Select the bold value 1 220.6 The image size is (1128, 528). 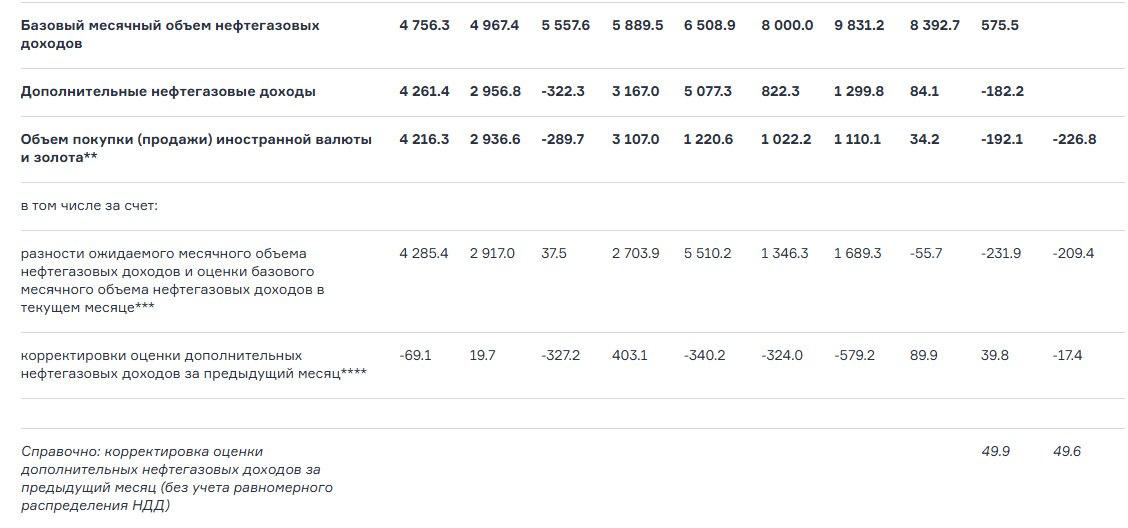(709, 139)
